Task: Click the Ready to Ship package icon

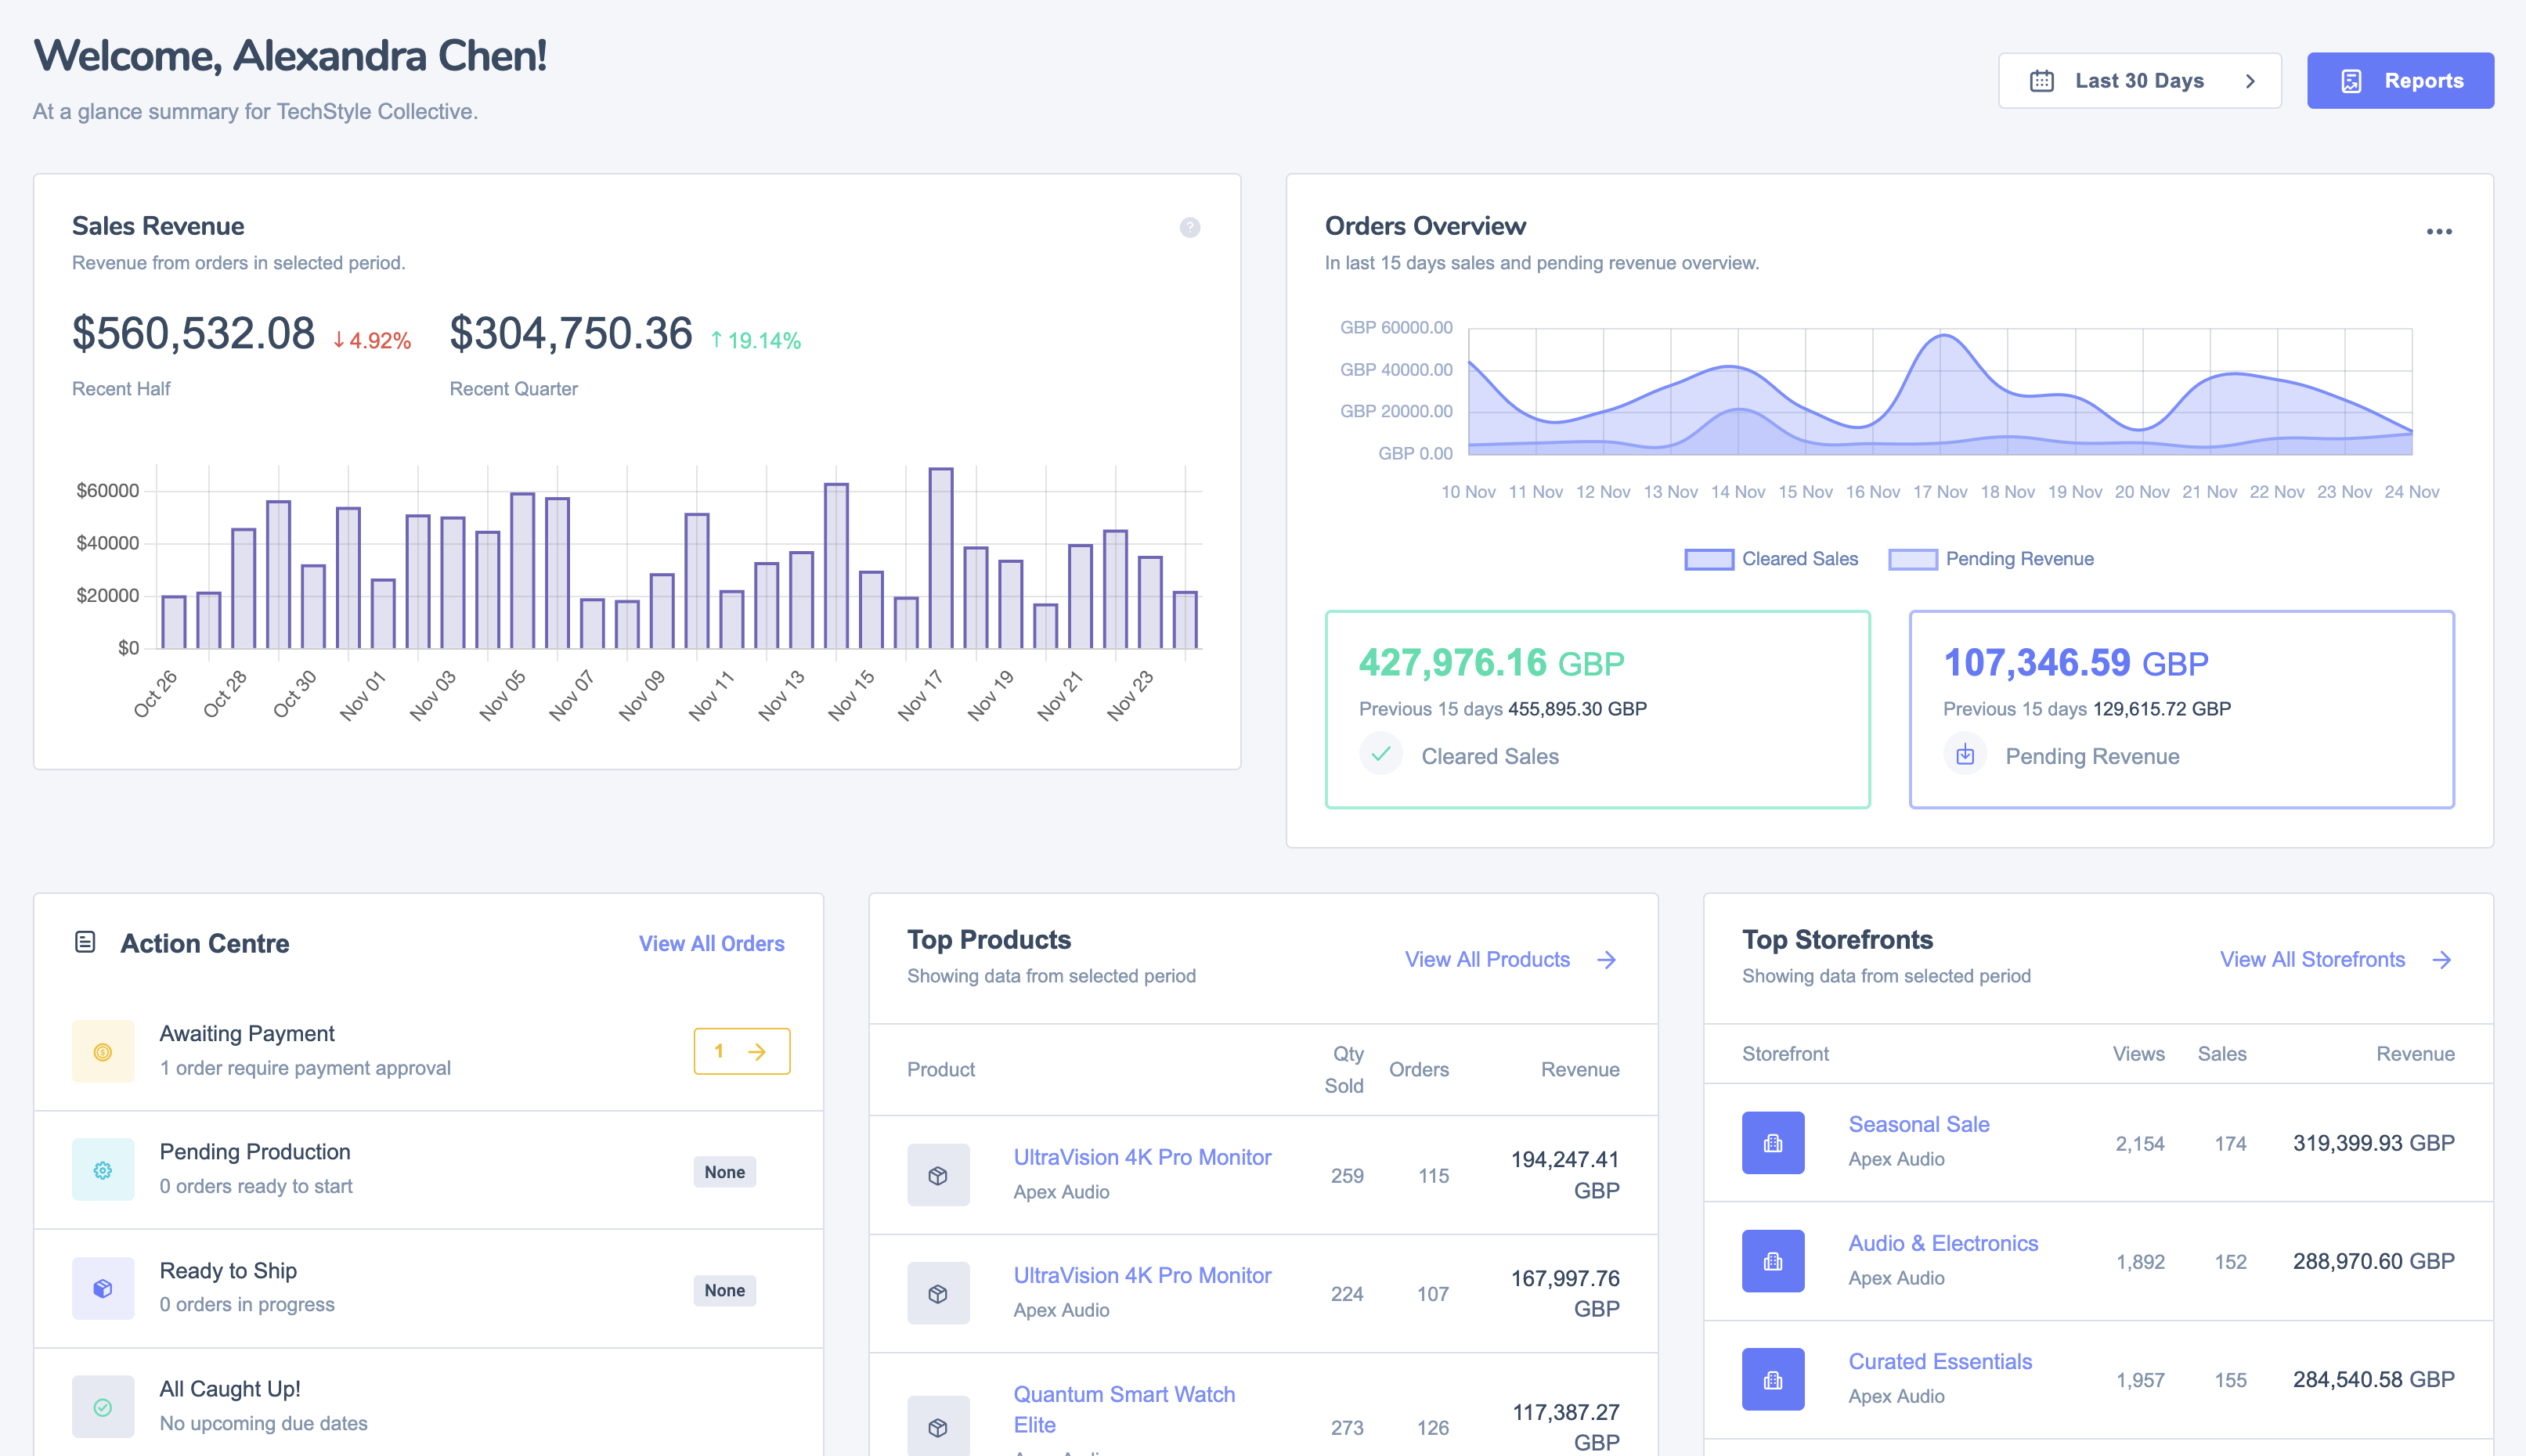Action: point(102,1288)
